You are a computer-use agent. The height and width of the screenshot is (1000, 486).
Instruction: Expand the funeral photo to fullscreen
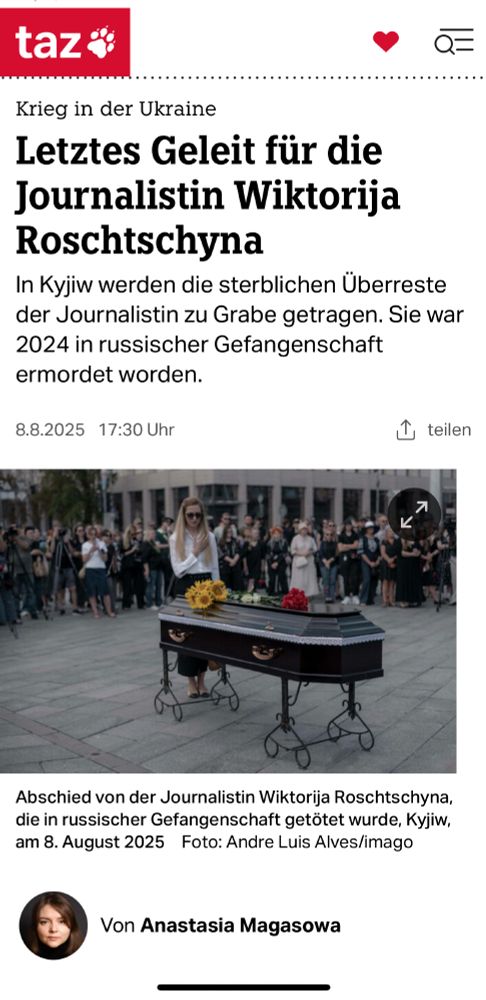pos(415,514)
